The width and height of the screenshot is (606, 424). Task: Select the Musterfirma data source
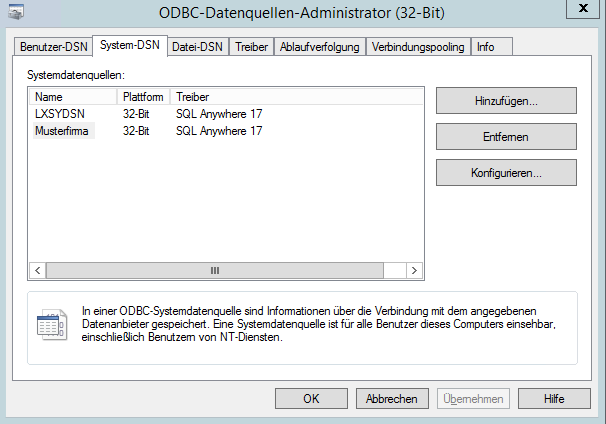[x=62, y=131]
